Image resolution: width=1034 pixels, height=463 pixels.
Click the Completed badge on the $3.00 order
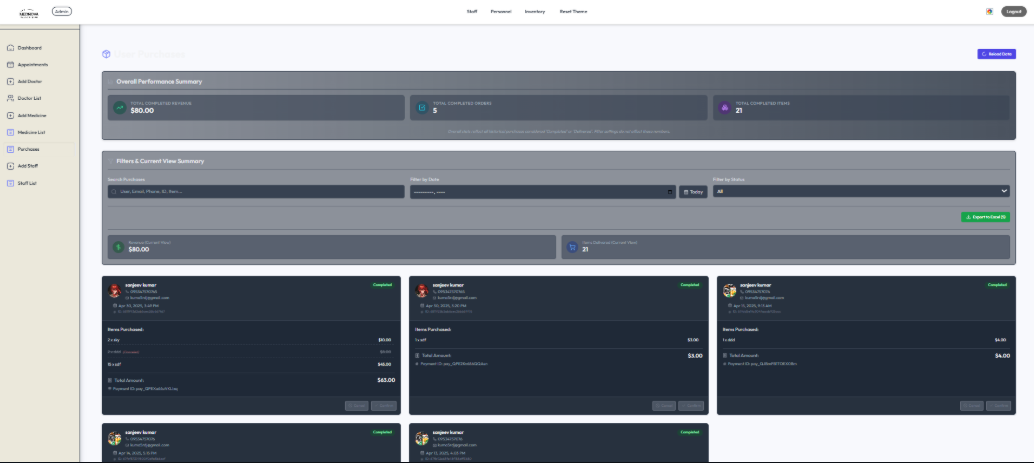(x=690, y=285)
